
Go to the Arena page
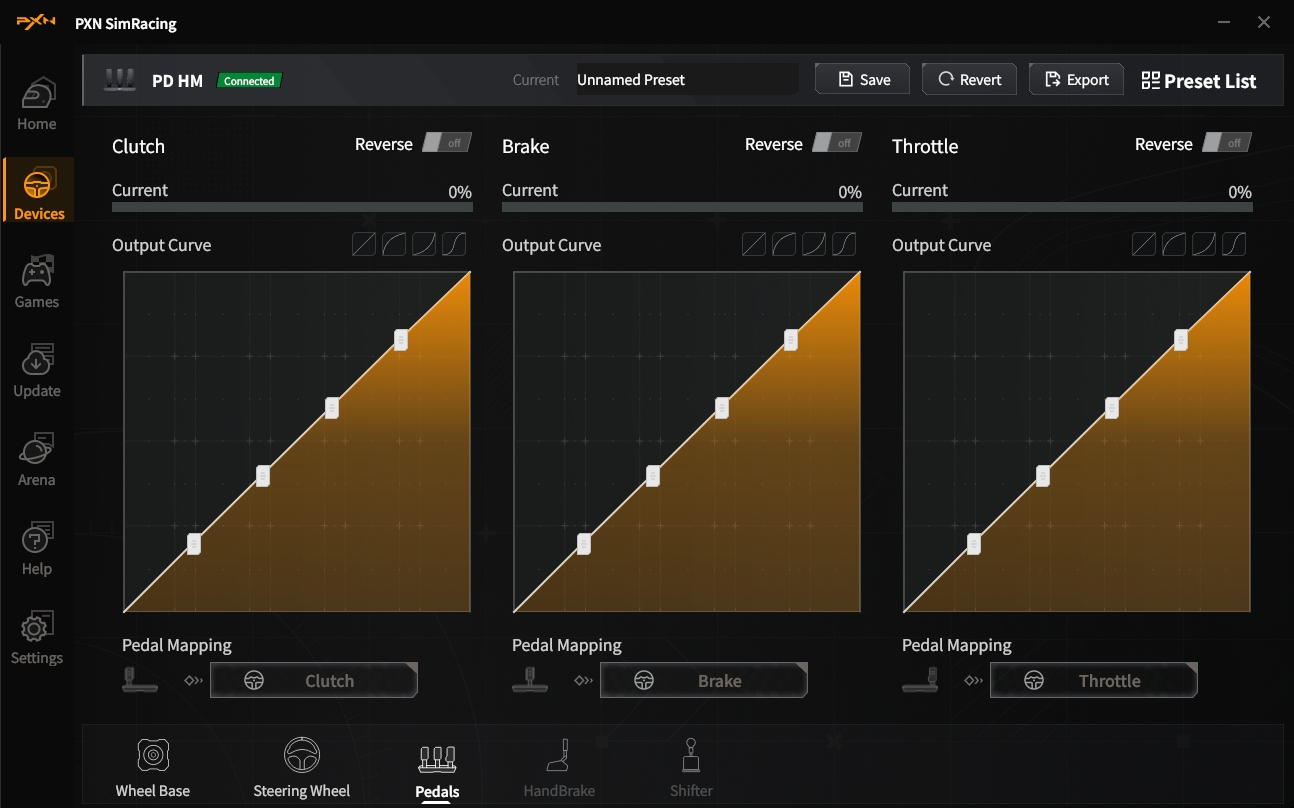coord(37,460)
